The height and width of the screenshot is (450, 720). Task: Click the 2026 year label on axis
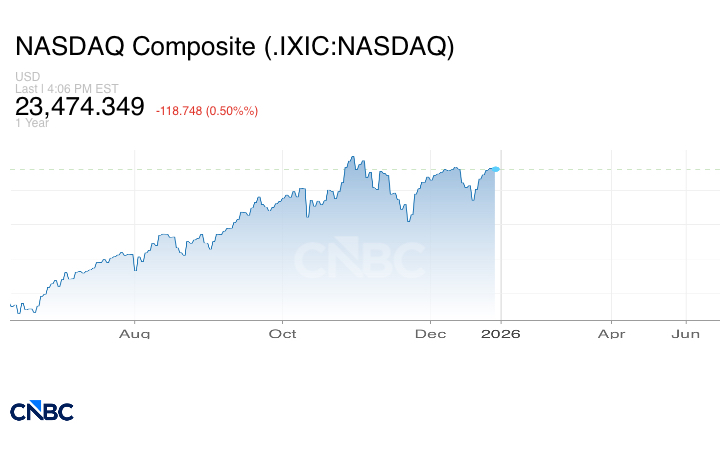[501, 333]
